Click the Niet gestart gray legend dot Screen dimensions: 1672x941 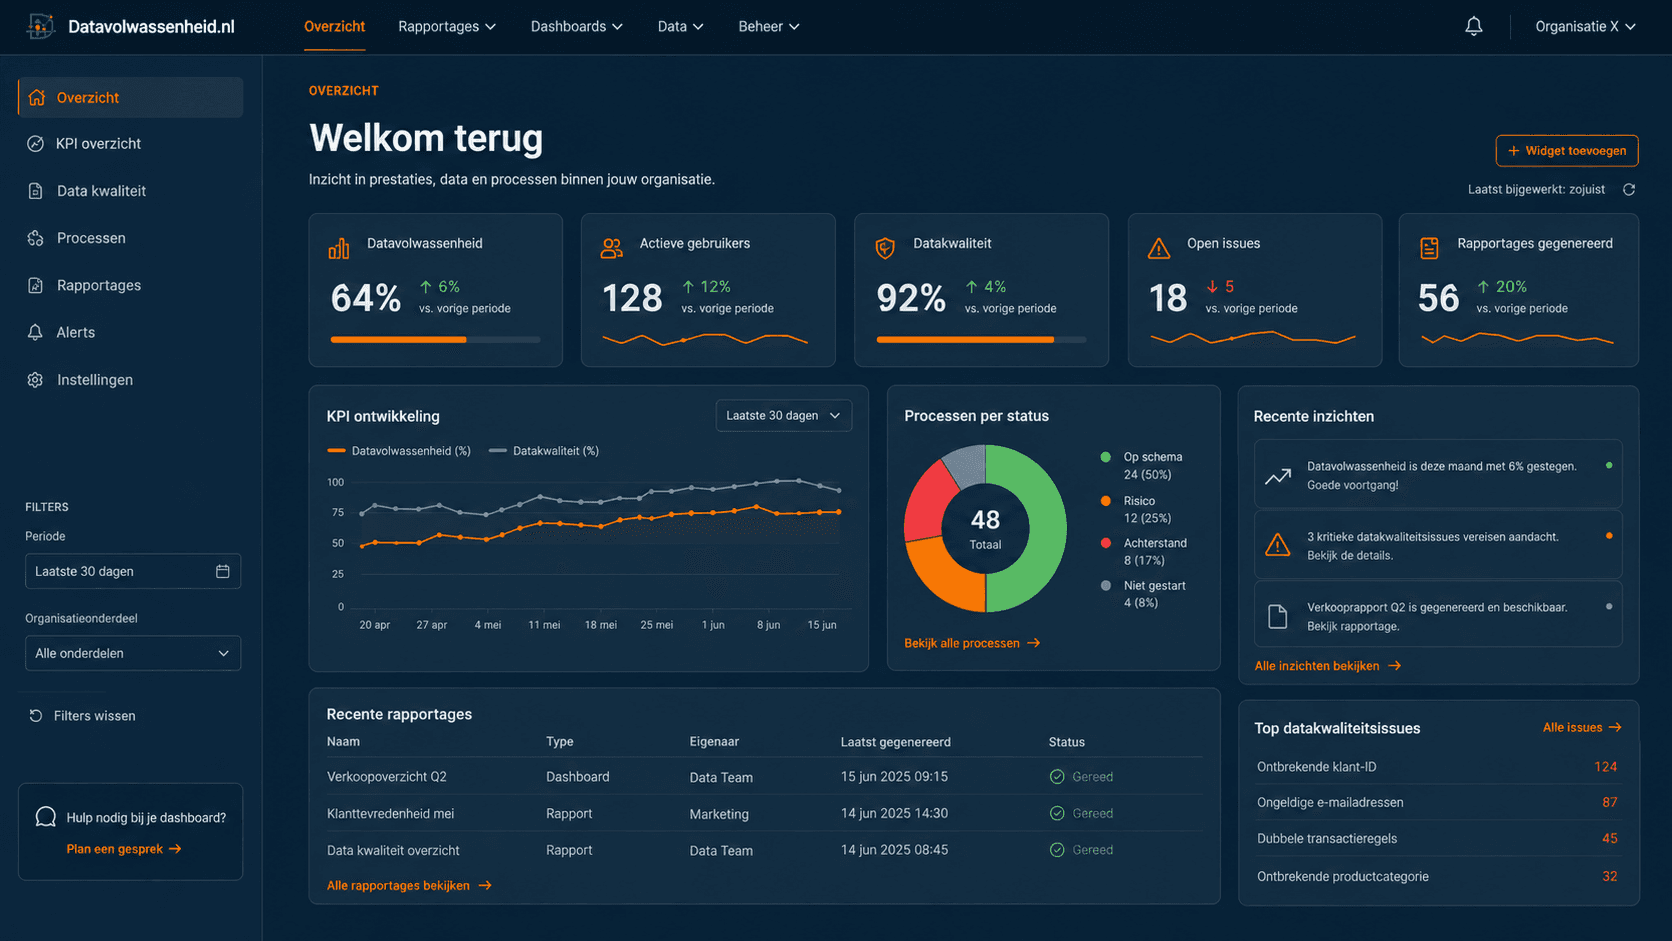[x=1105, y=586]
